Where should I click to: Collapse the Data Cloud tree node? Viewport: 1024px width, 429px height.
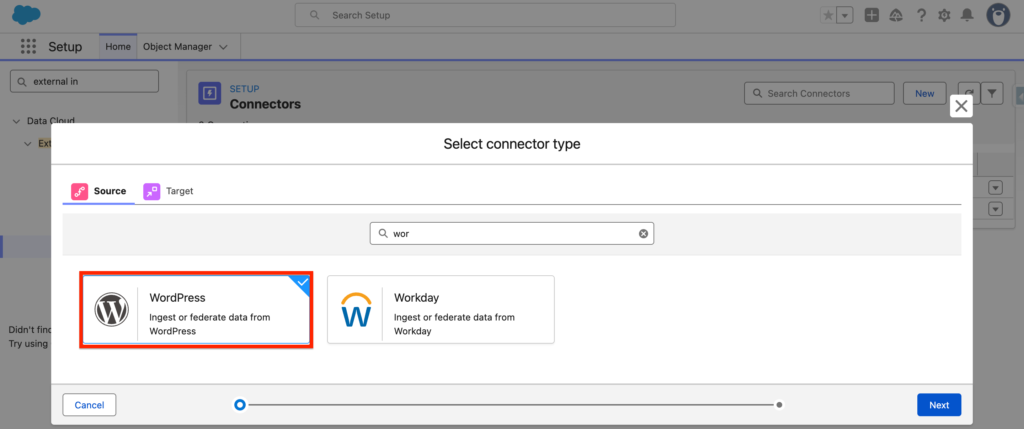point(16,121)
